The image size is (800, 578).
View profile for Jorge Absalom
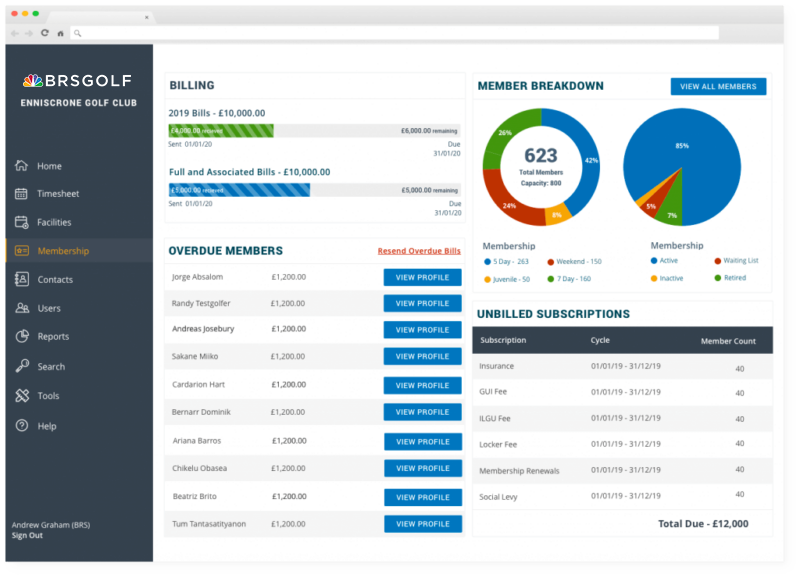[x=422, y=277]
